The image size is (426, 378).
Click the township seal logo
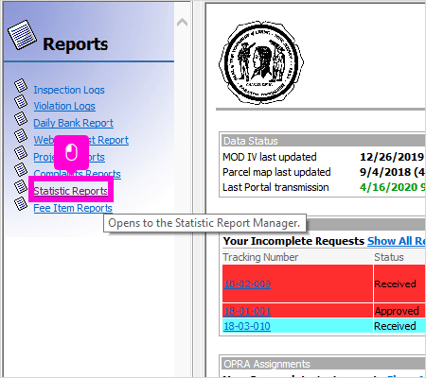coord(261,62)
